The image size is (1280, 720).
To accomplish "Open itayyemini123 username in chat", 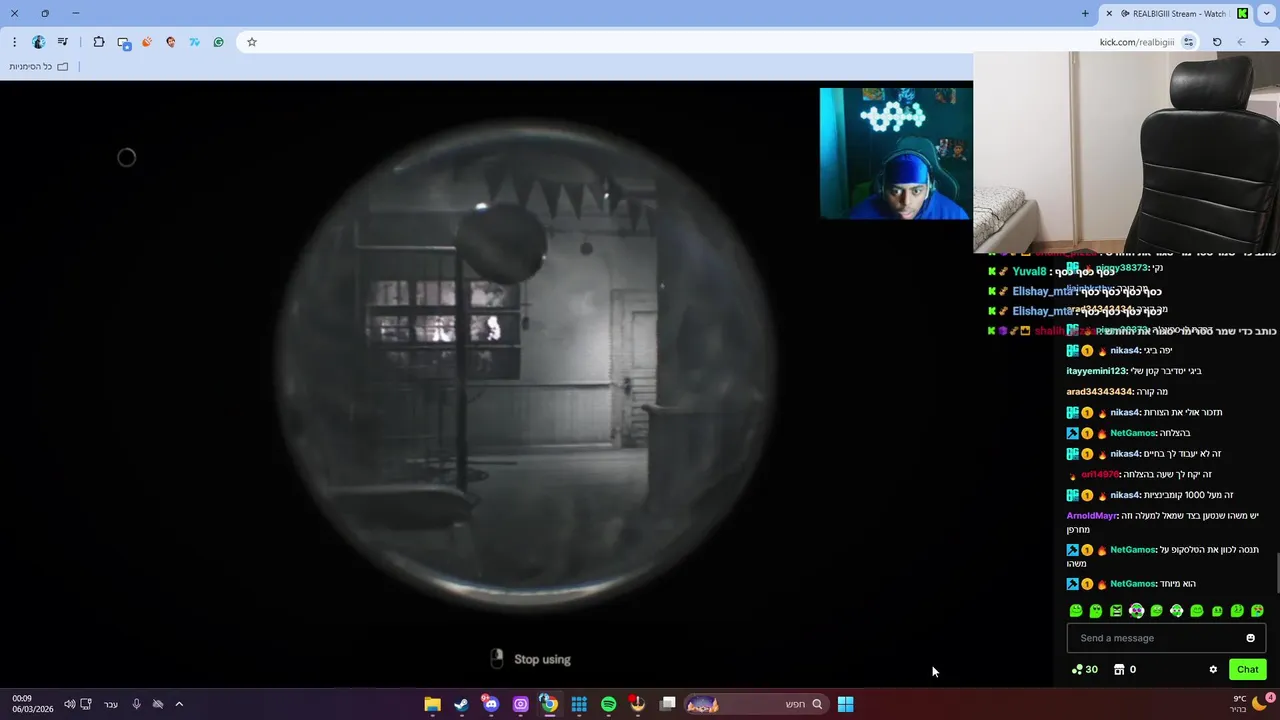I will [1096, 371].
